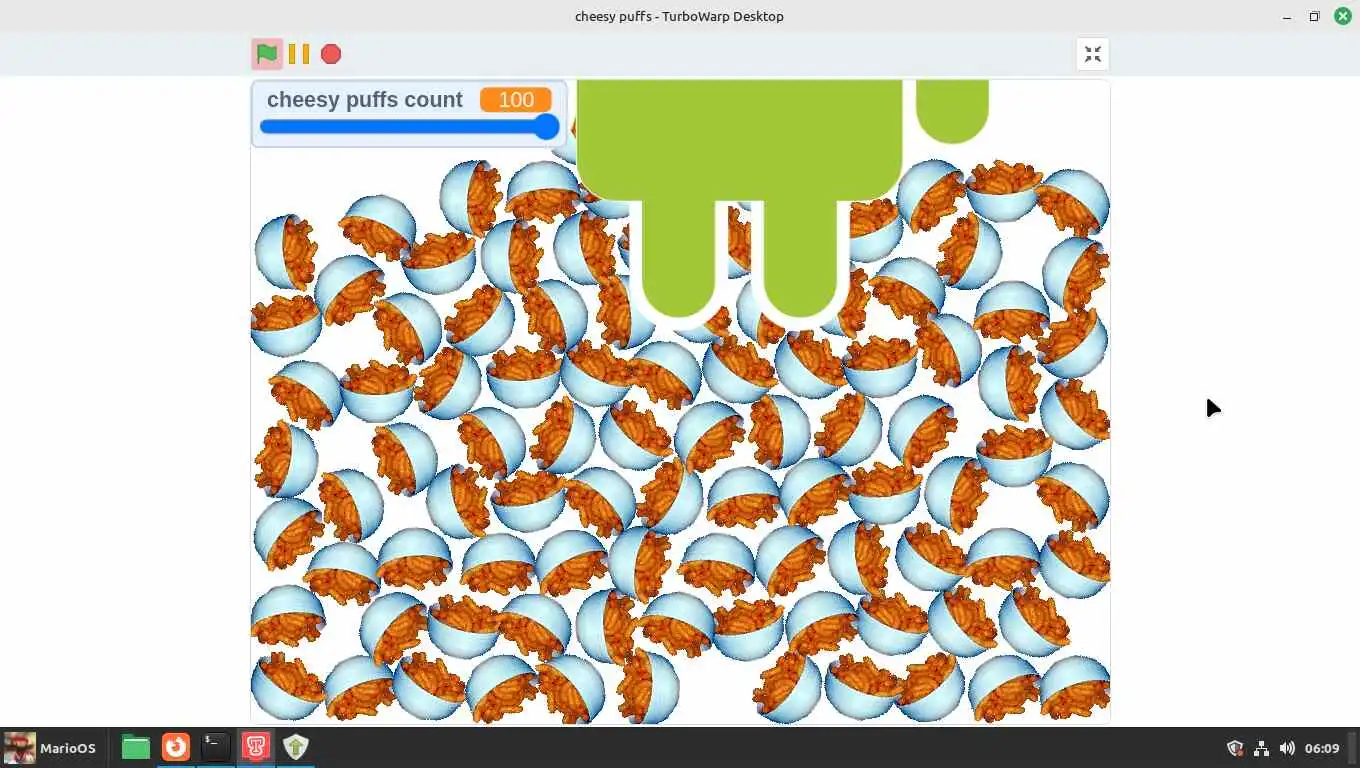Click the green flag to start project
Screen dimensions: 1360x768
coord(266,54)
